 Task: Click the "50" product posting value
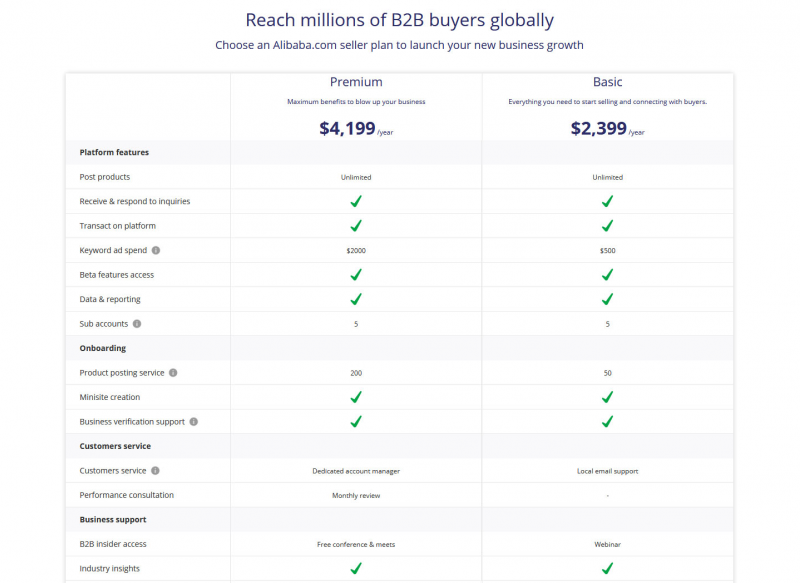(607, 373)
